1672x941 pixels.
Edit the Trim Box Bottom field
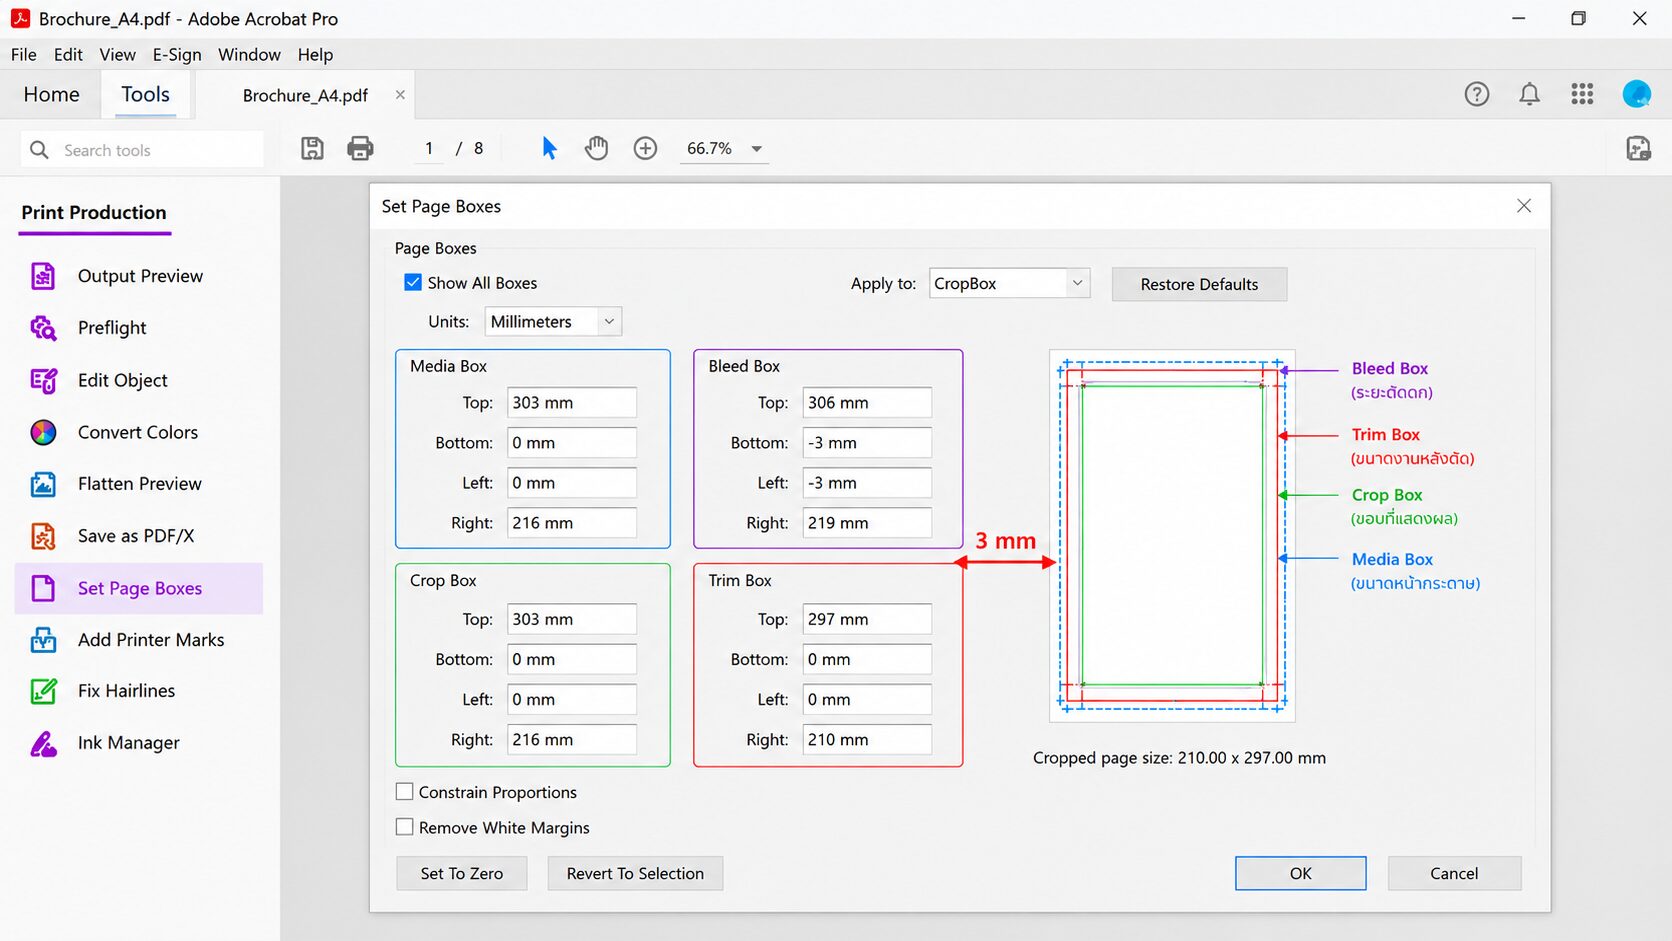(x=867, y=660)
